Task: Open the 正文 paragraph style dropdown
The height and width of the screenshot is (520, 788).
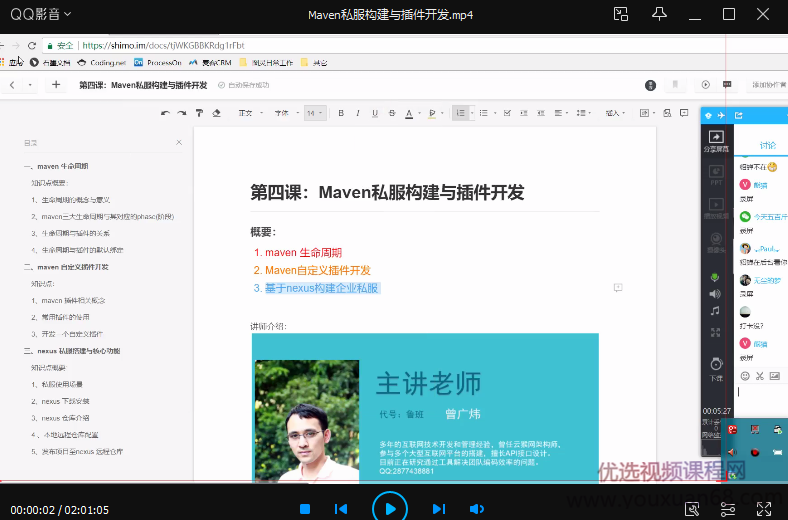Action: [x=250, y=113]
